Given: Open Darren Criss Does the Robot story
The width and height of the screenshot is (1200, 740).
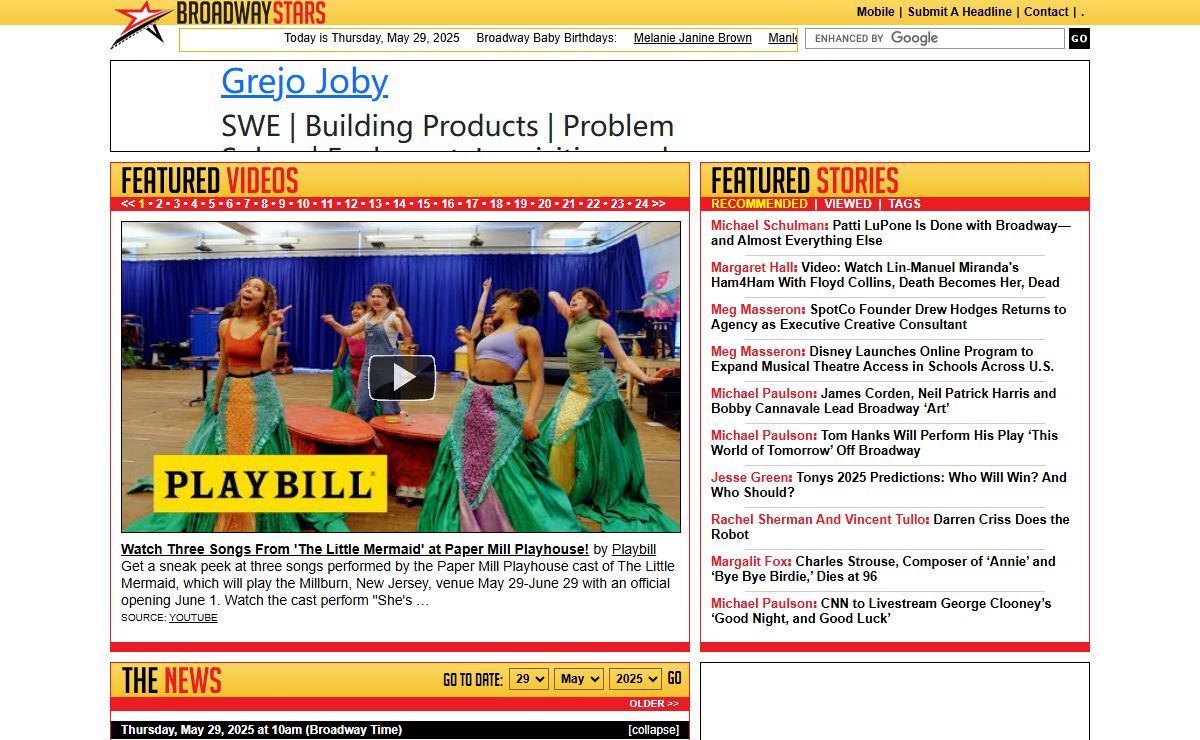Looking at the screenshot, I should (x=890, y=527).
